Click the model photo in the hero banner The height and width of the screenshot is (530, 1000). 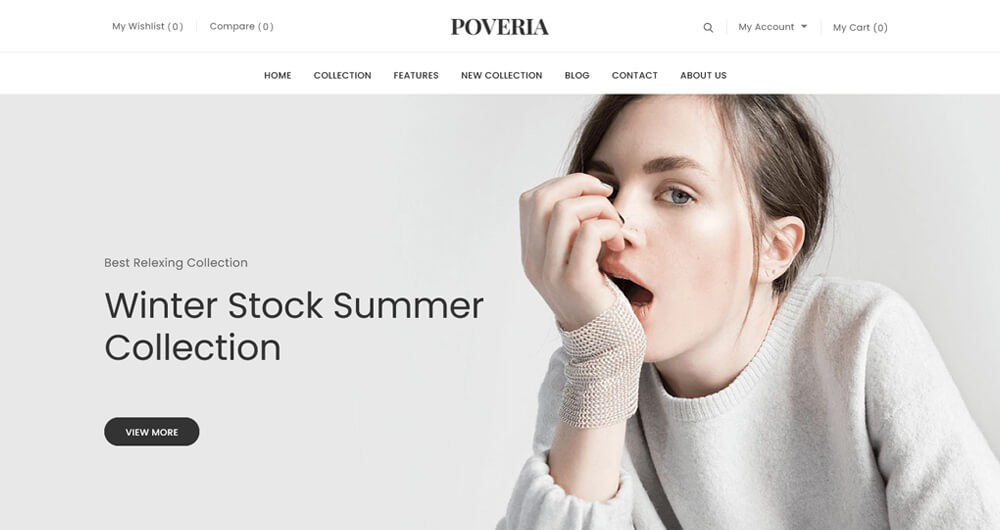tap(746, 313)
